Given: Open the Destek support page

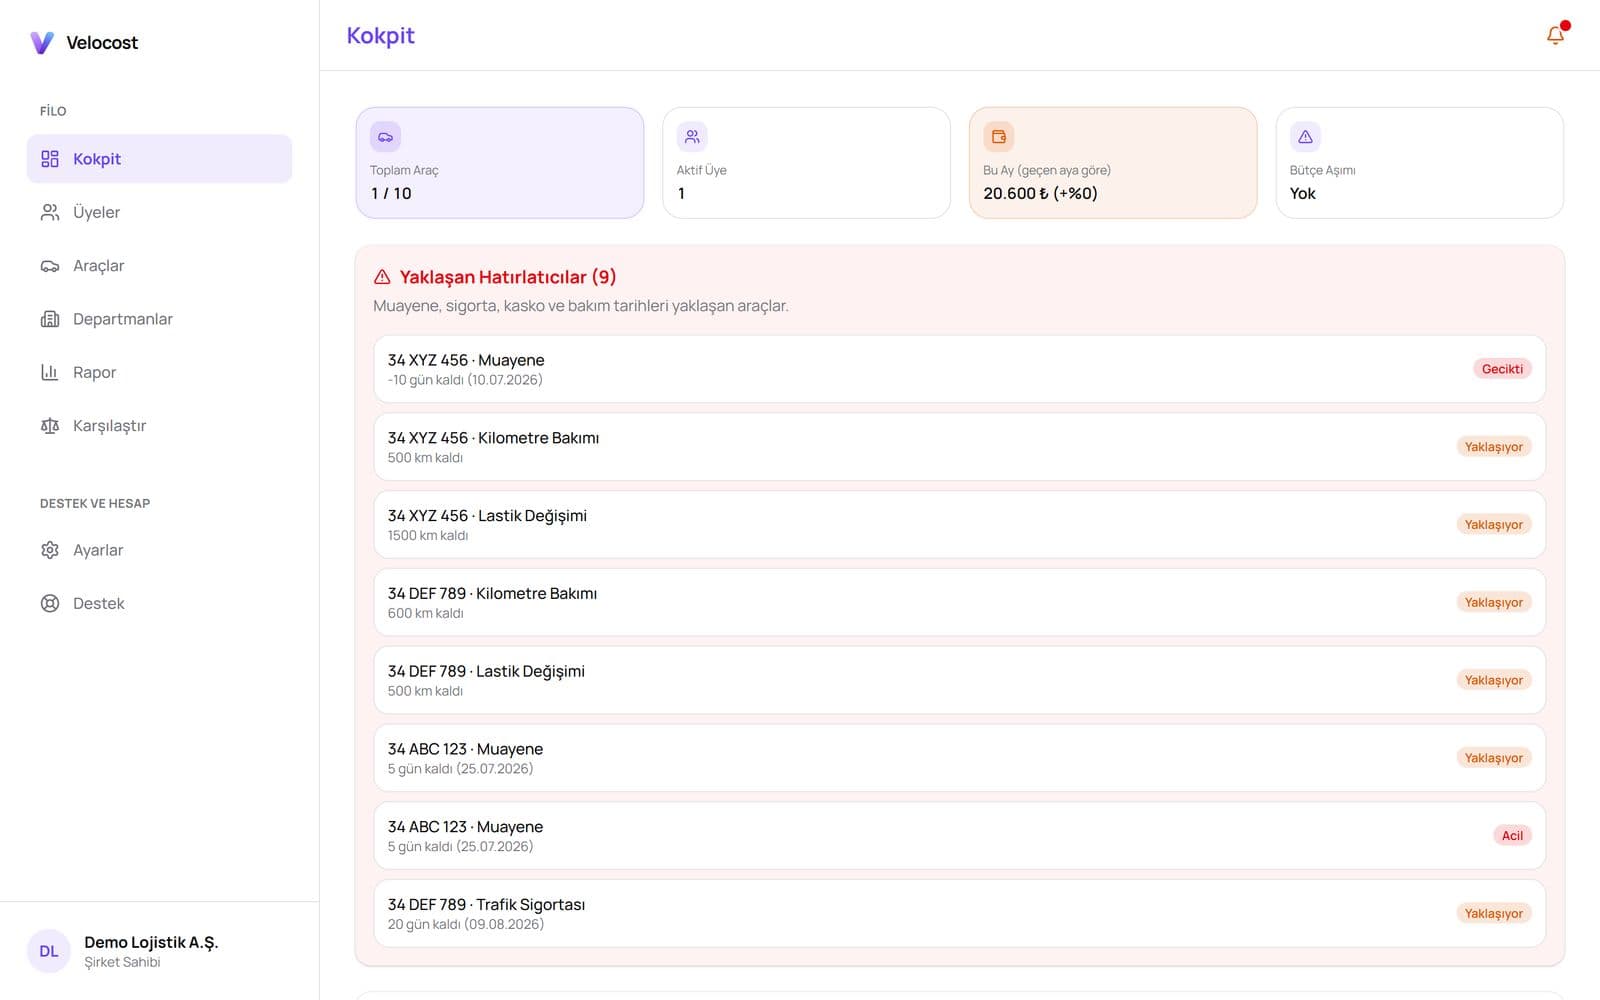Looking at the screenshot, I should (x=159, y=603).
